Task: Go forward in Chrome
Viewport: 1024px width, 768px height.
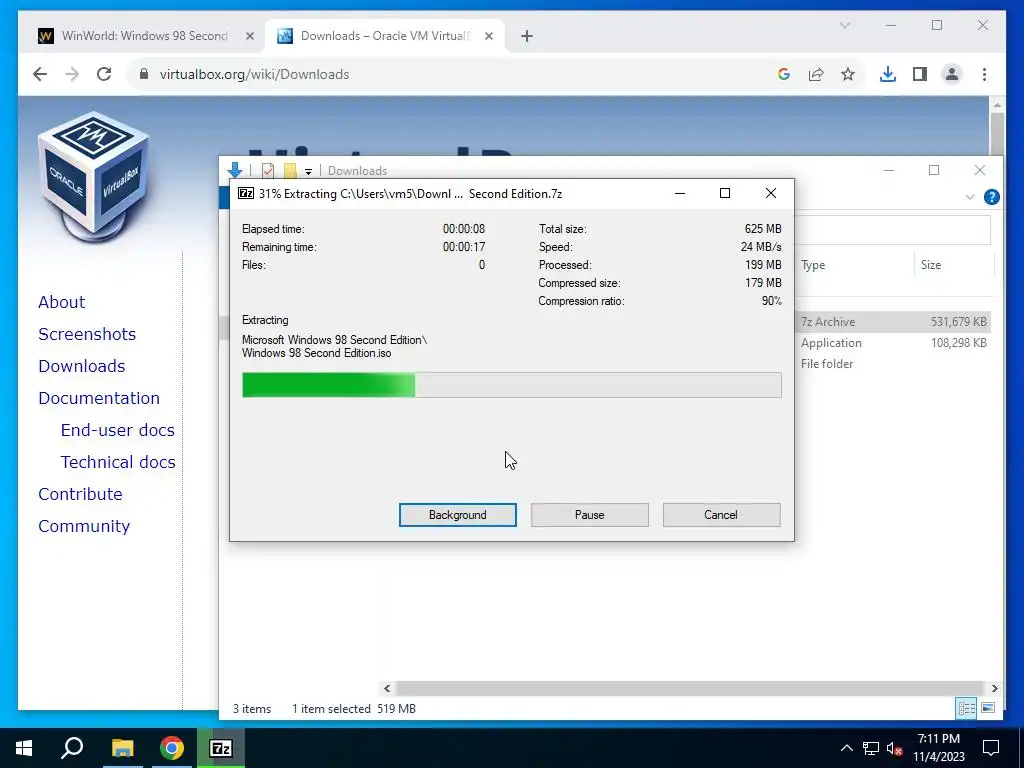Action: 72,74
